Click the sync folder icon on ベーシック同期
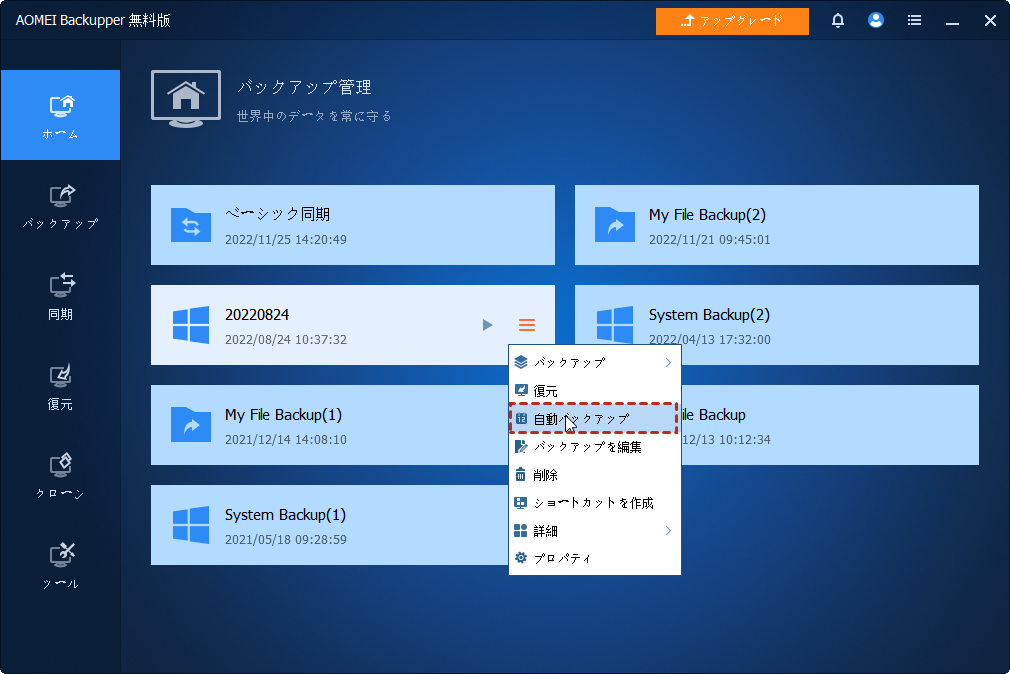Screen dimensions: 1010x674 (x=191, y=225)
